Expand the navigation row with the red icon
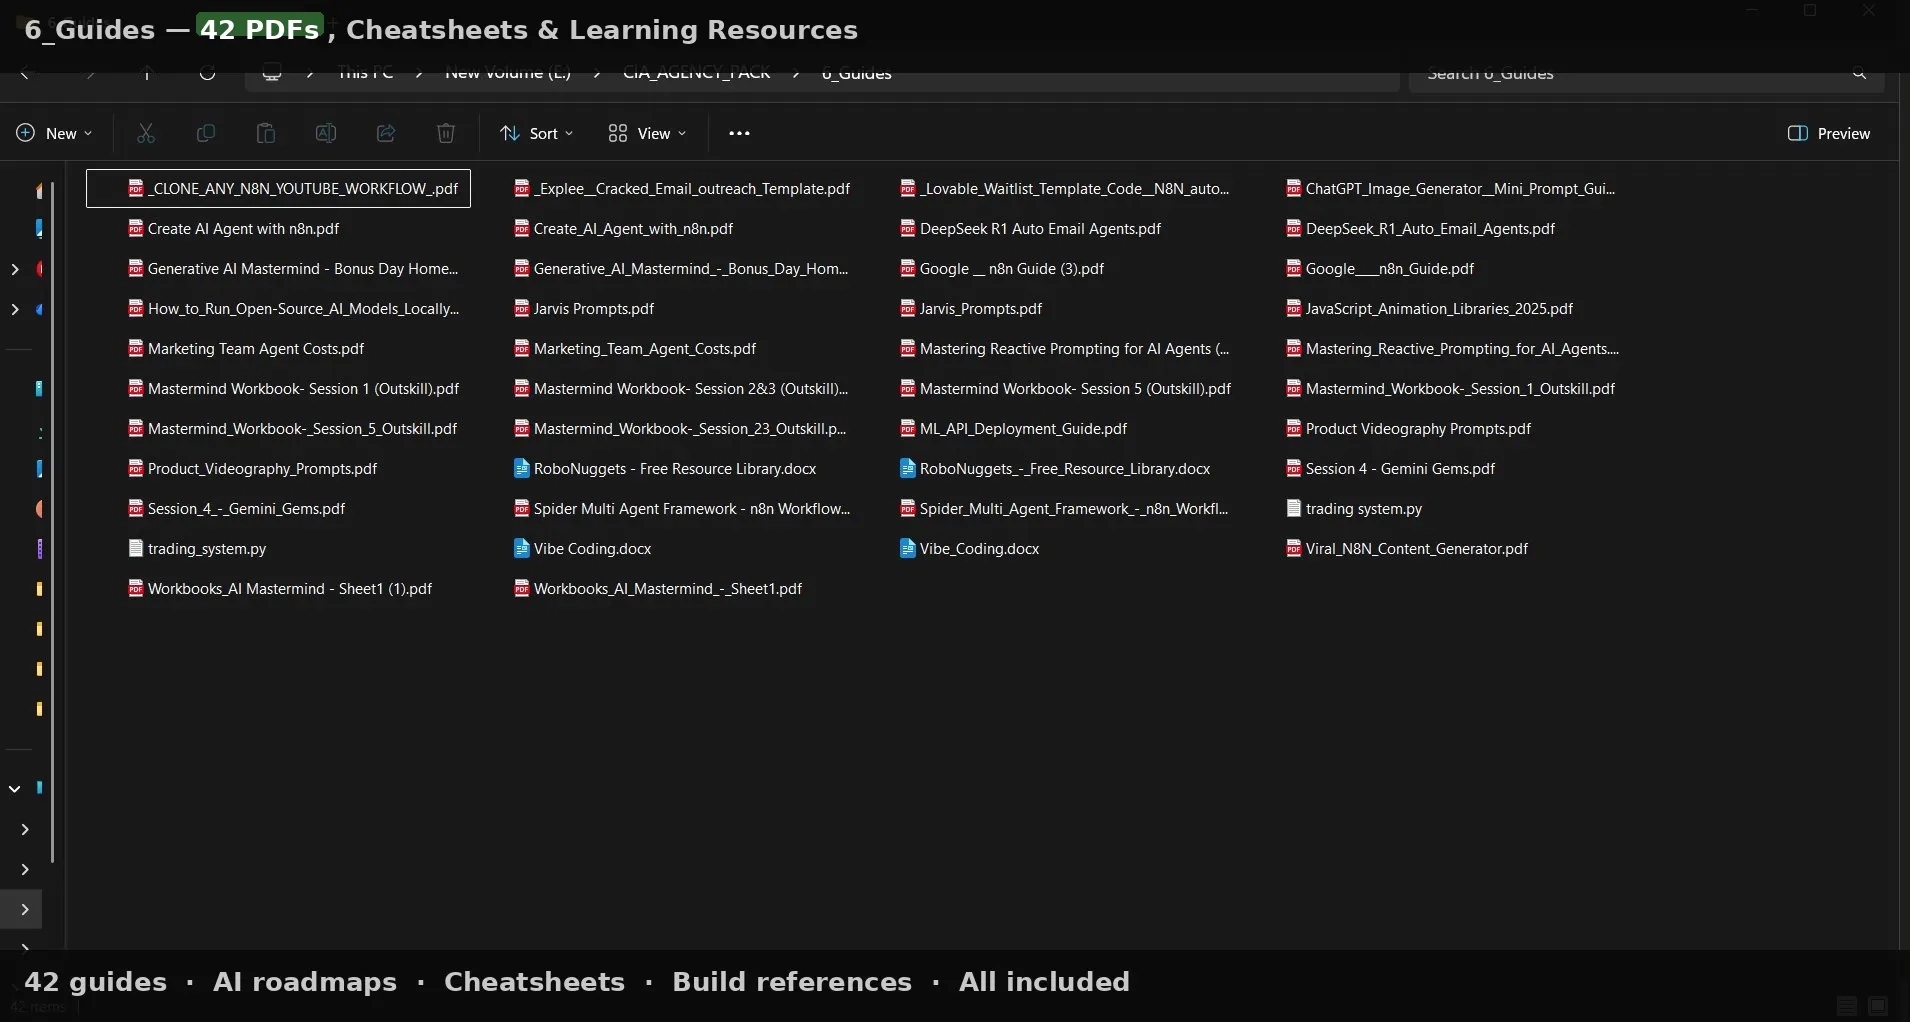This screenshot has width=1910, height=1022. (x=15, y=269)
